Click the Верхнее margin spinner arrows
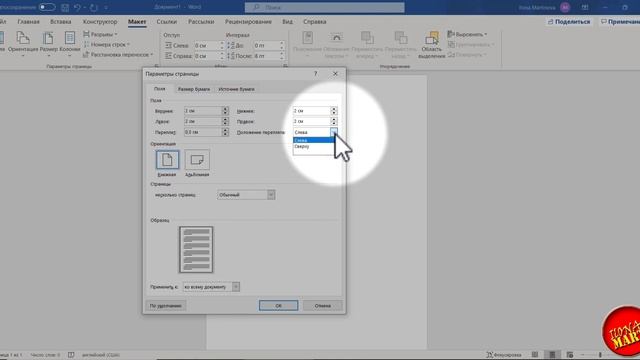Viewport: 640px width, 360px height. coord(225,111)
